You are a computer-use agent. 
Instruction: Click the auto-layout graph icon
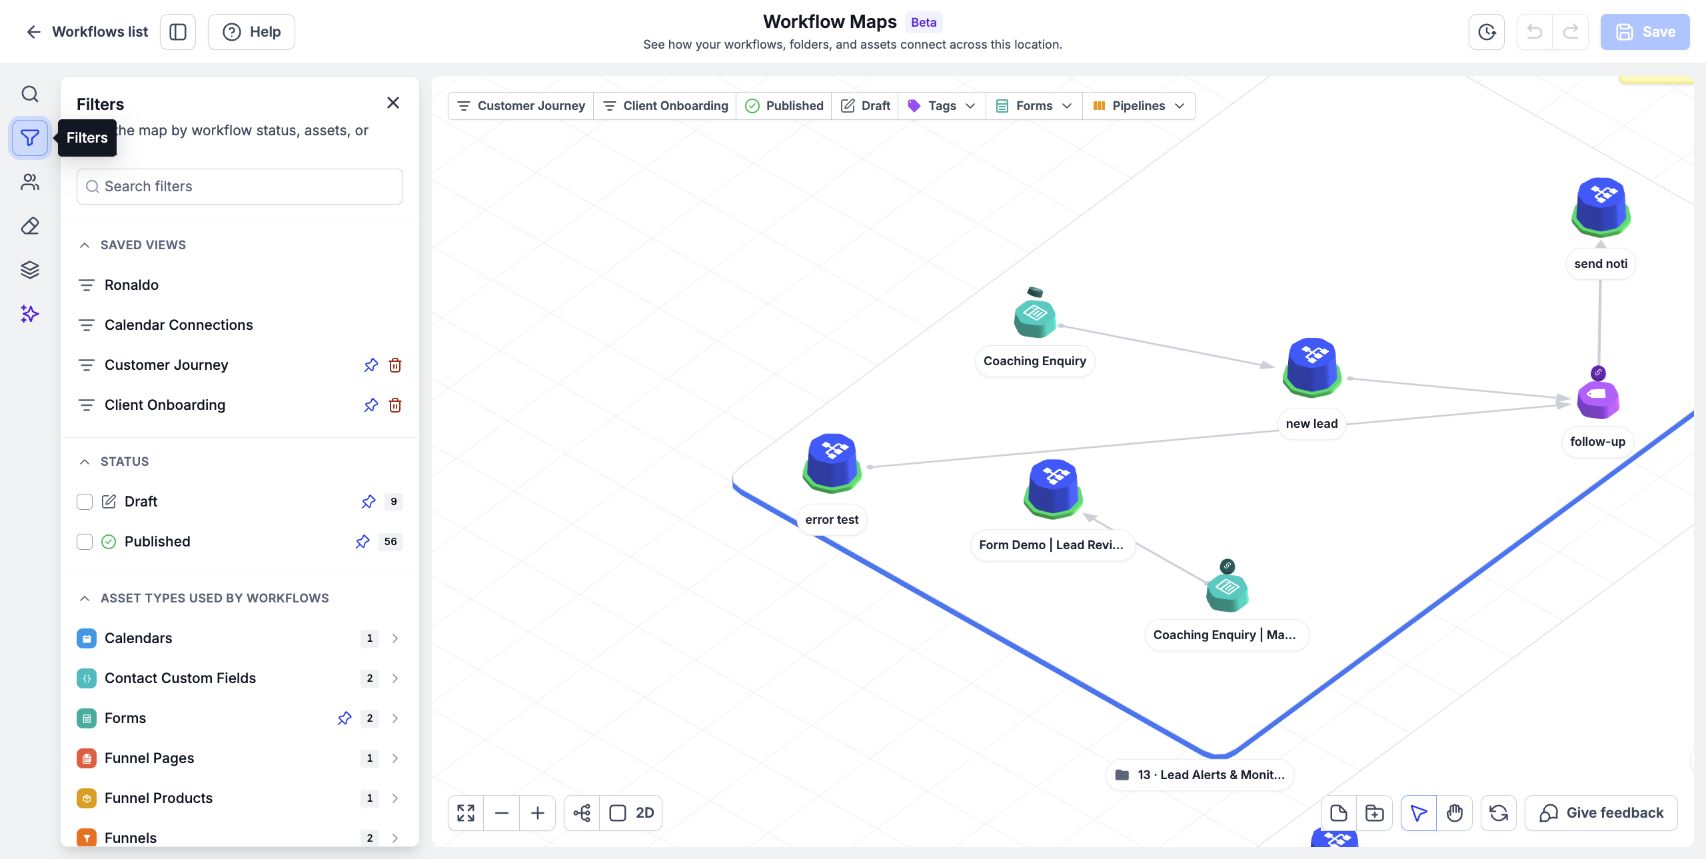coord(582,813)
